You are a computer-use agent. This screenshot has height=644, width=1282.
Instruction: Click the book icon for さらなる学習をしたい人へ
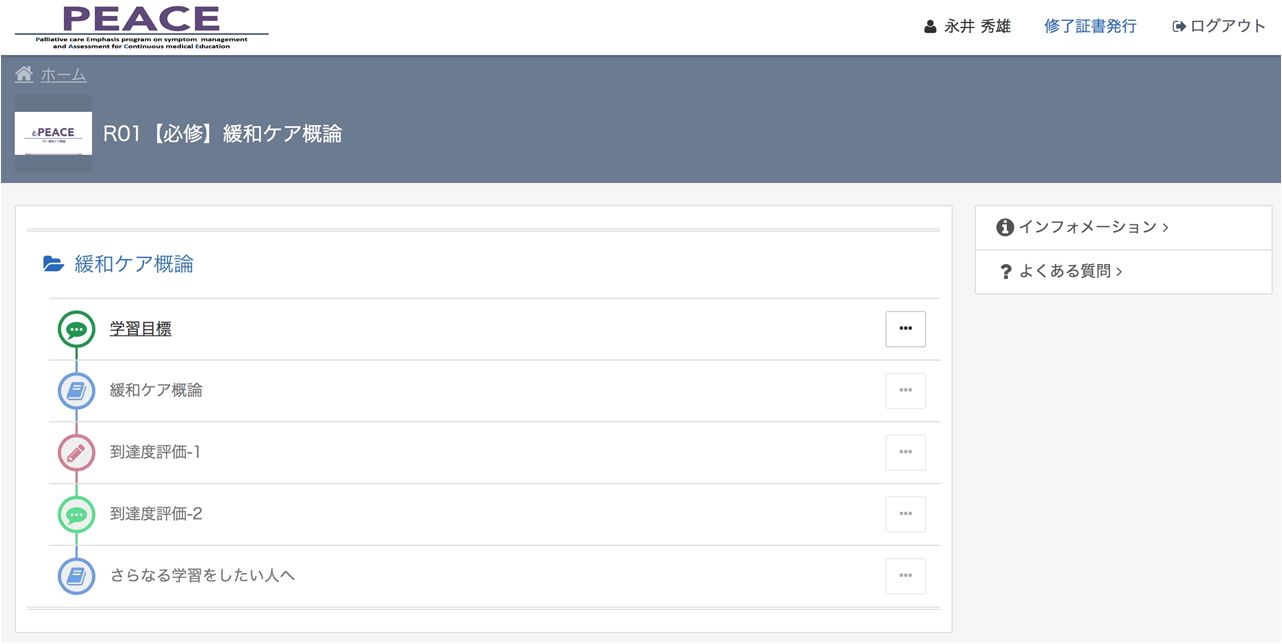tap(76, 577)
